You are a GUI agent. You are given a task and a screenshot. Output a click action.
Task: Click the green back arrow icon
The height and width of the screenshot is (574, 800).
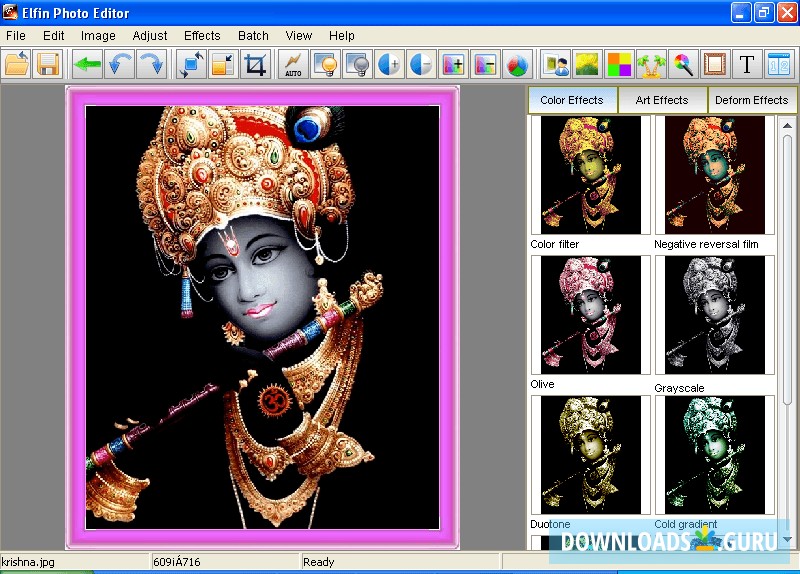(88, 65)
